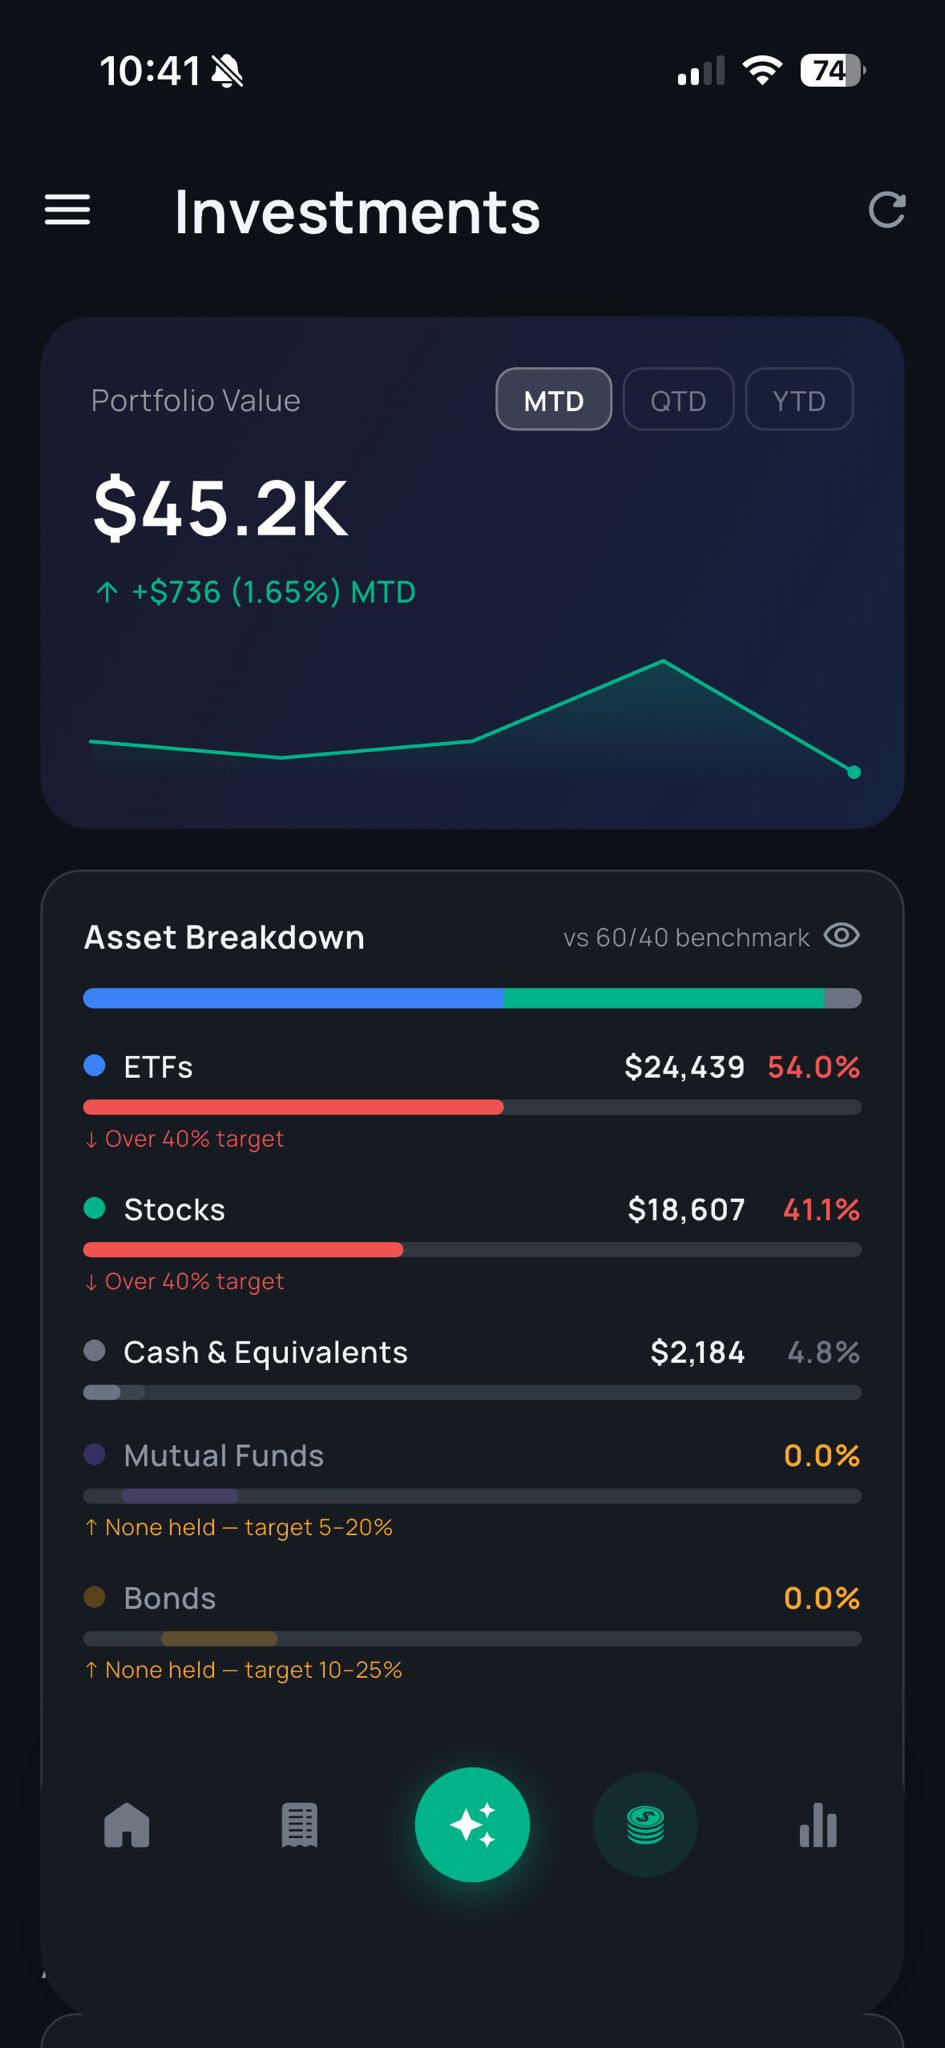
Task: Tap the endpoint dot on the portfolio chart
Action: pos(855,771)
